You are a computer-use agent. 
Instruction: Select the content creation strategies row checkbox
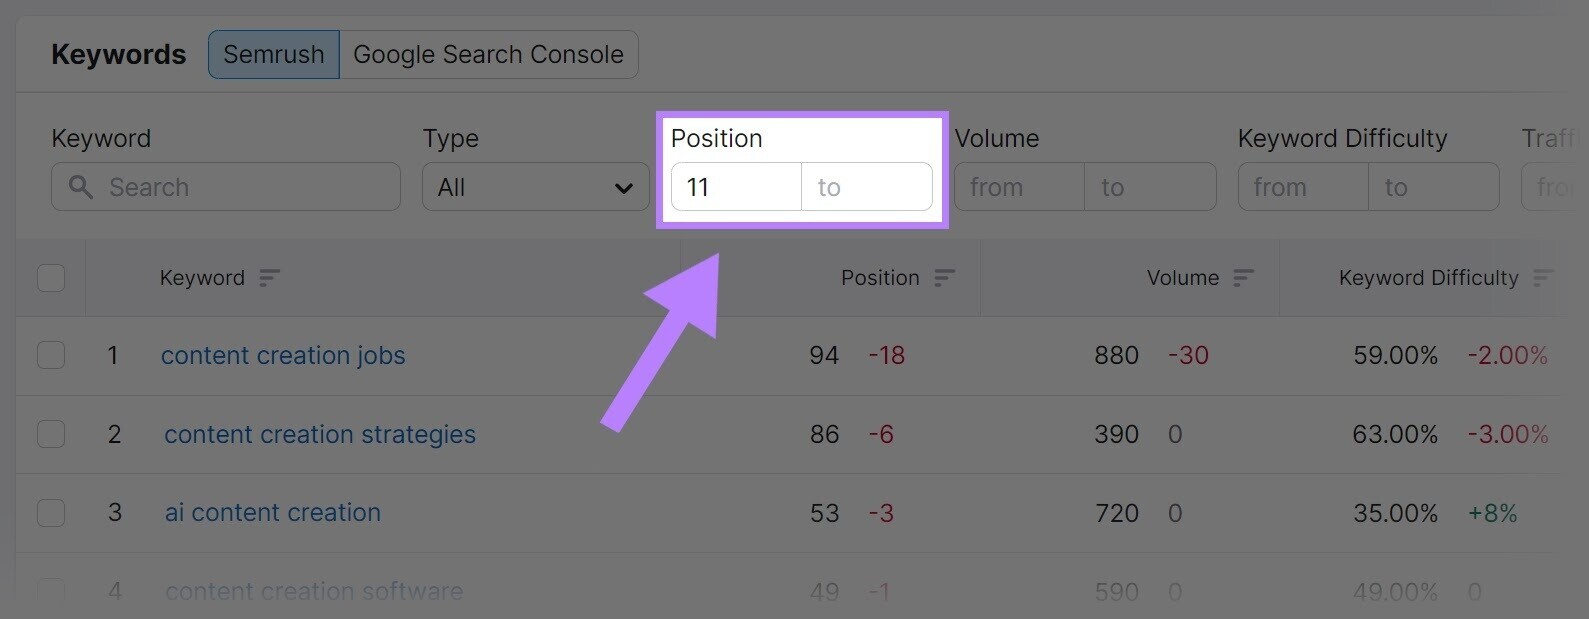point(51,434)
